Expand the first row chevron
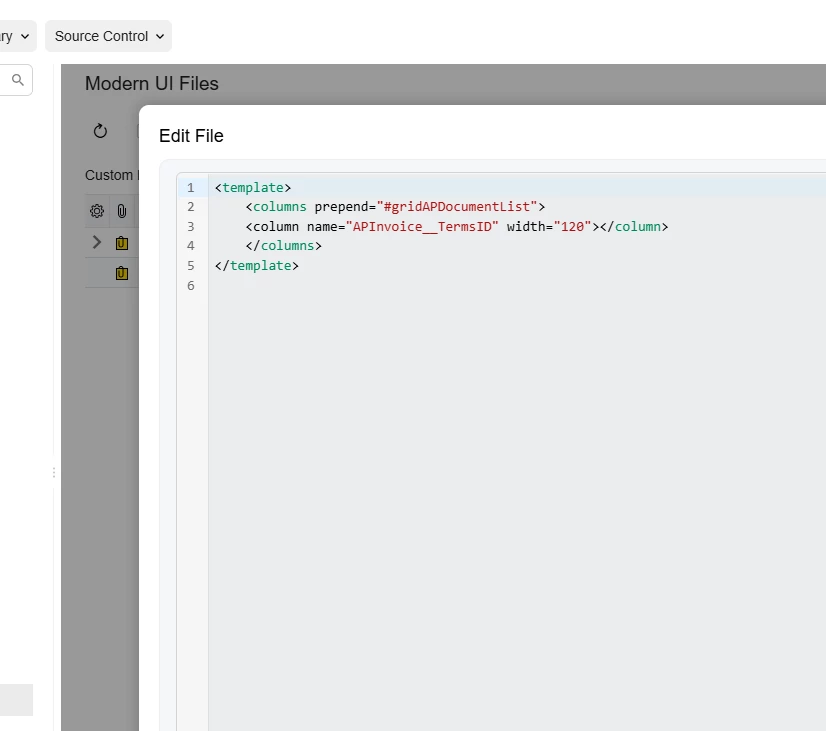 coord(97,242)
